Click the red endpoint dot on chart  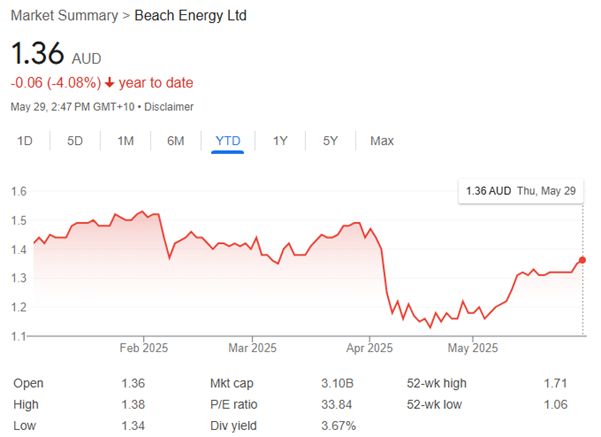(x=583, y=260)
